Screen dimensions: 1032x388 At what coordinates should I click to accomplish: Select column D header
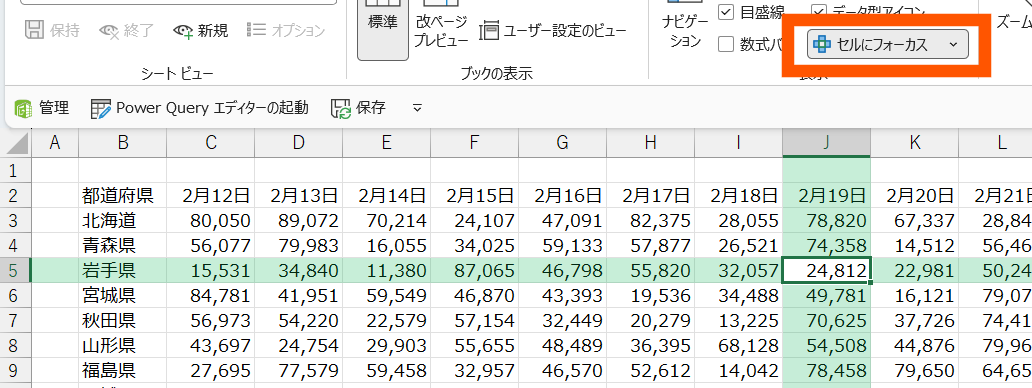(x=299, y=143)
